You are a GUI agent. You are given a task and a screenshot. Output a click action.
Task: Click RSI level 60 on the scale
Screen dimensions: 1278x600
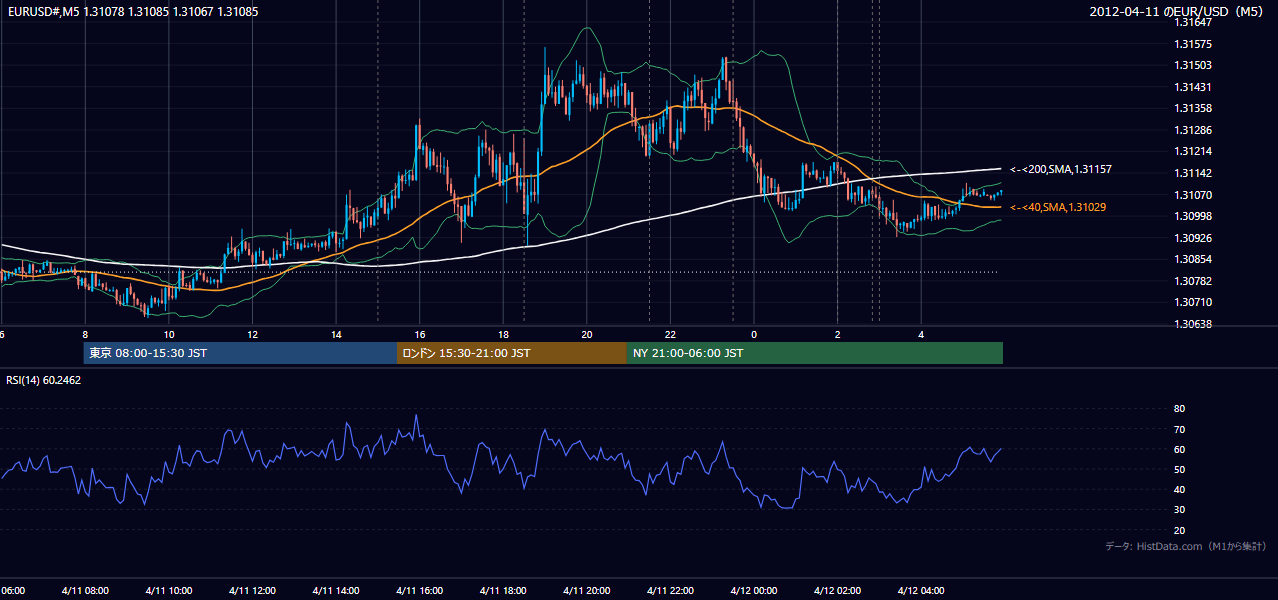point(1180,449)
